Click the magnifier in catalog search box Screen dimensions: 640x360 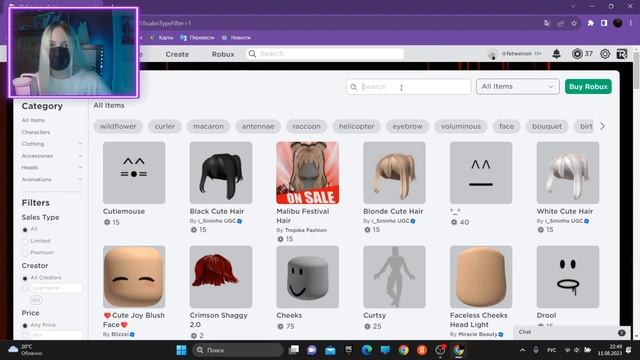354,87
